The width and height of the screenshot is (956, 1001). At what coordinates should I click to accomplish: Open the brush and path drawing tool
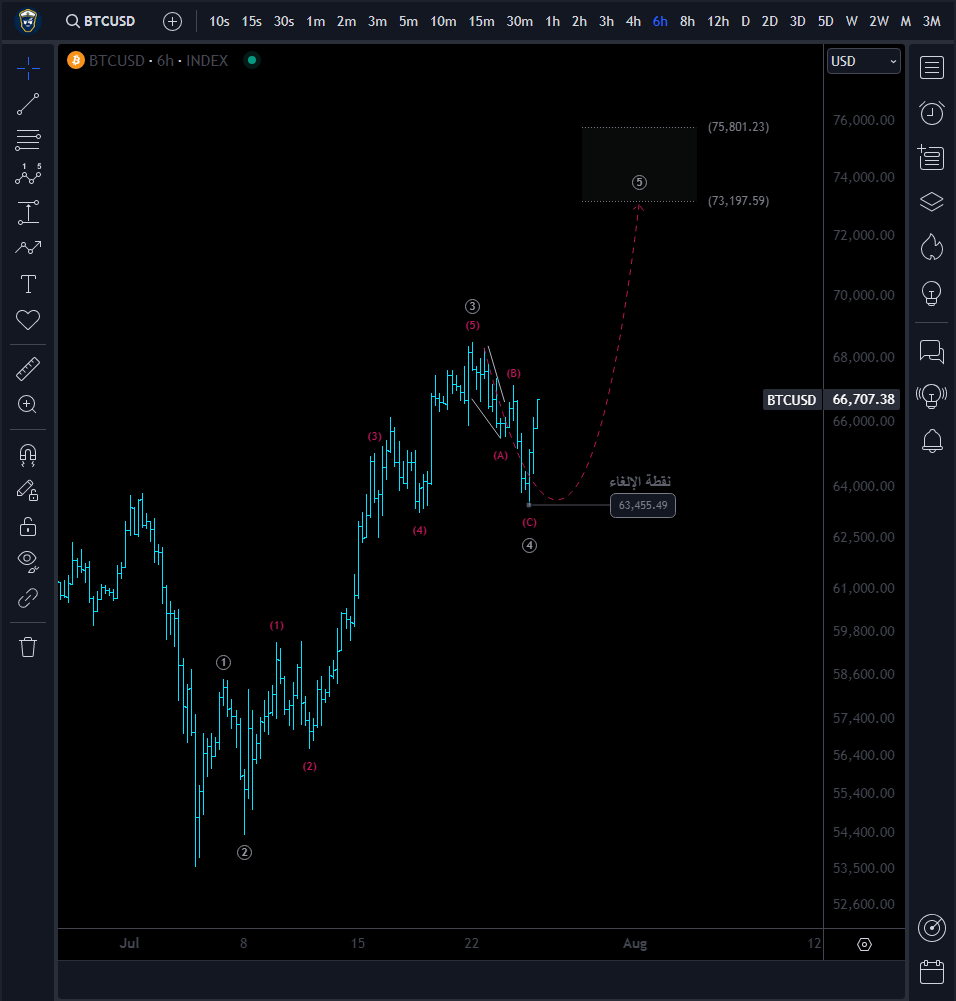point(28,248)
